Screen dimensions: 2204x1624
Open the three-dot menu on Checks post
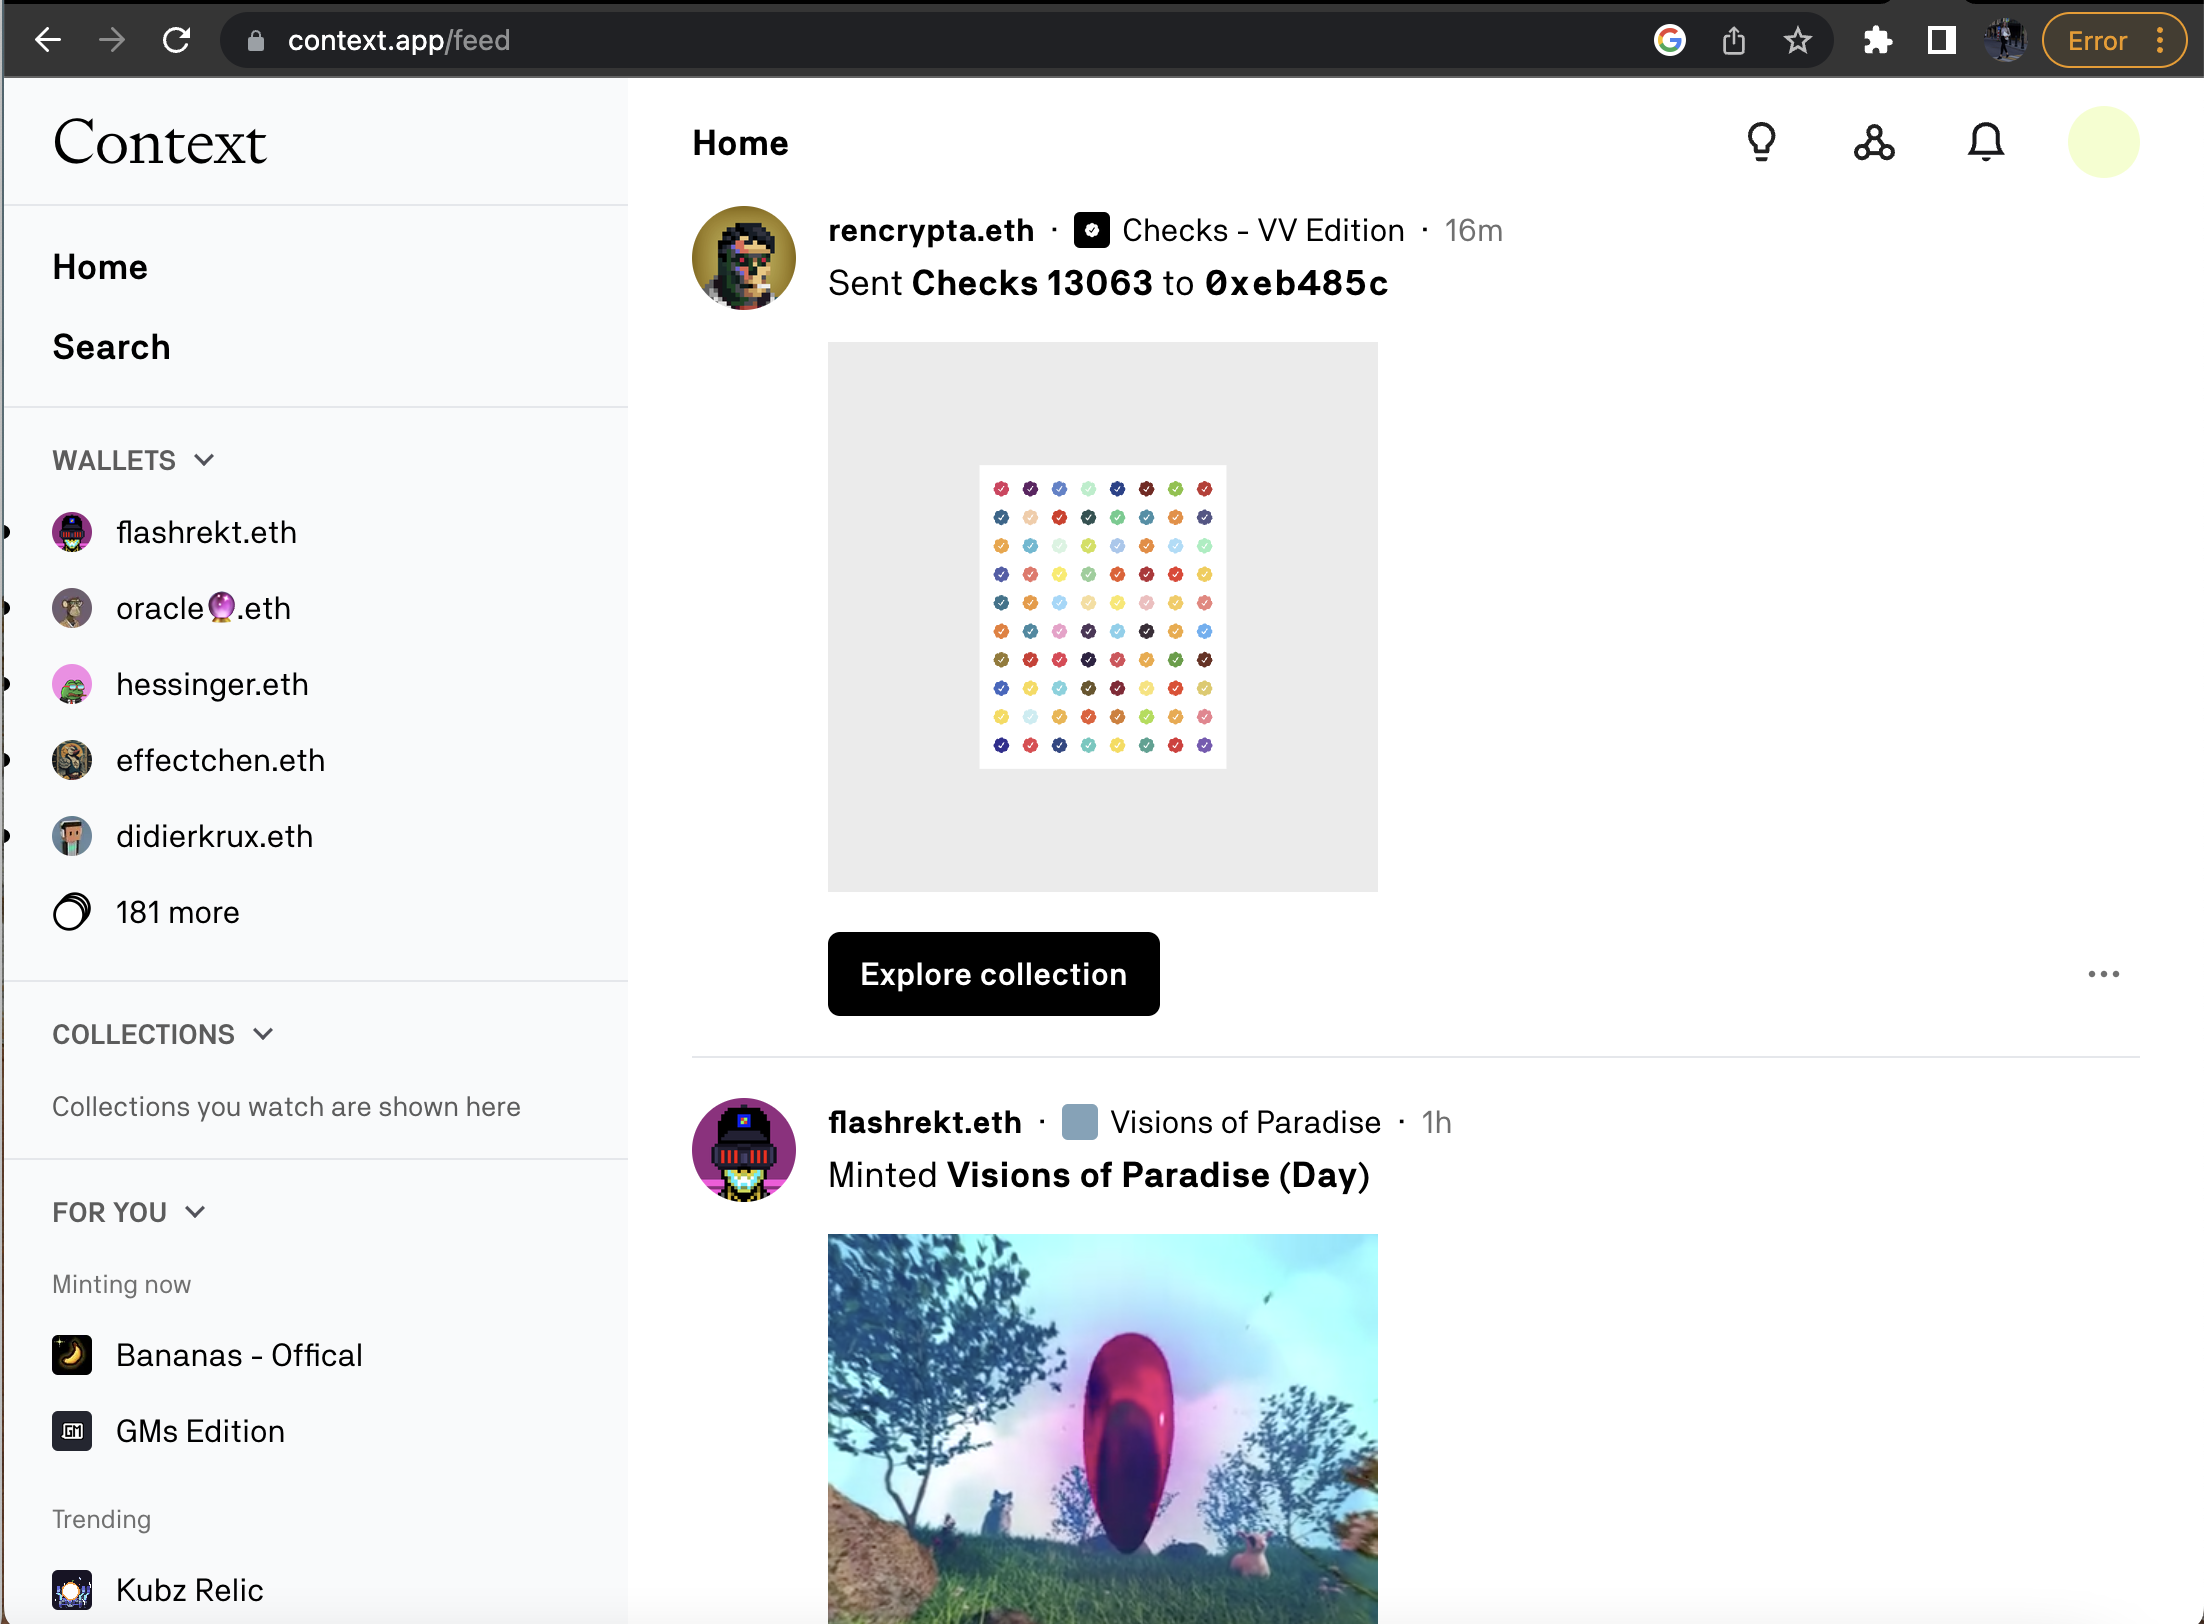click(2103, 974)
